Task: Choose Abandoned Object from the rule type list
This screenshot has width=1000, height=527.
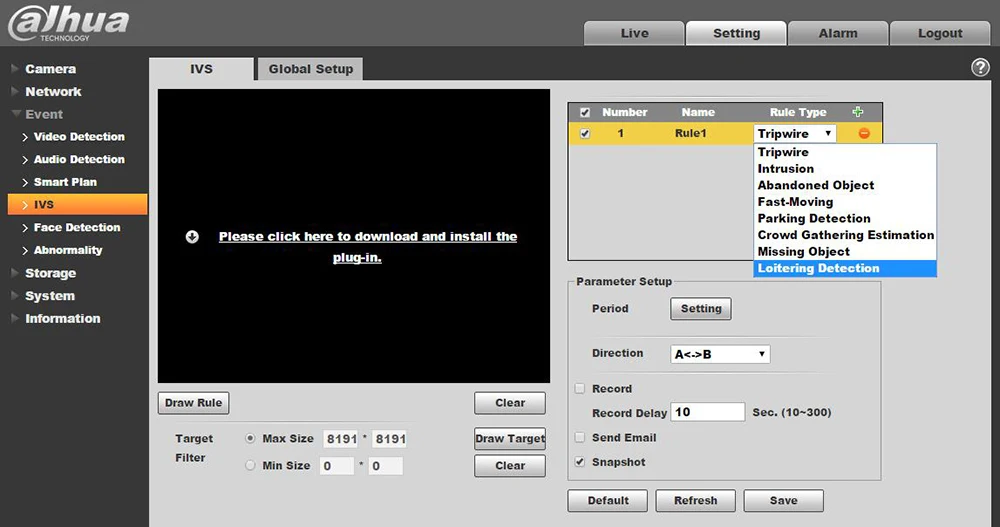Action: 845,185
